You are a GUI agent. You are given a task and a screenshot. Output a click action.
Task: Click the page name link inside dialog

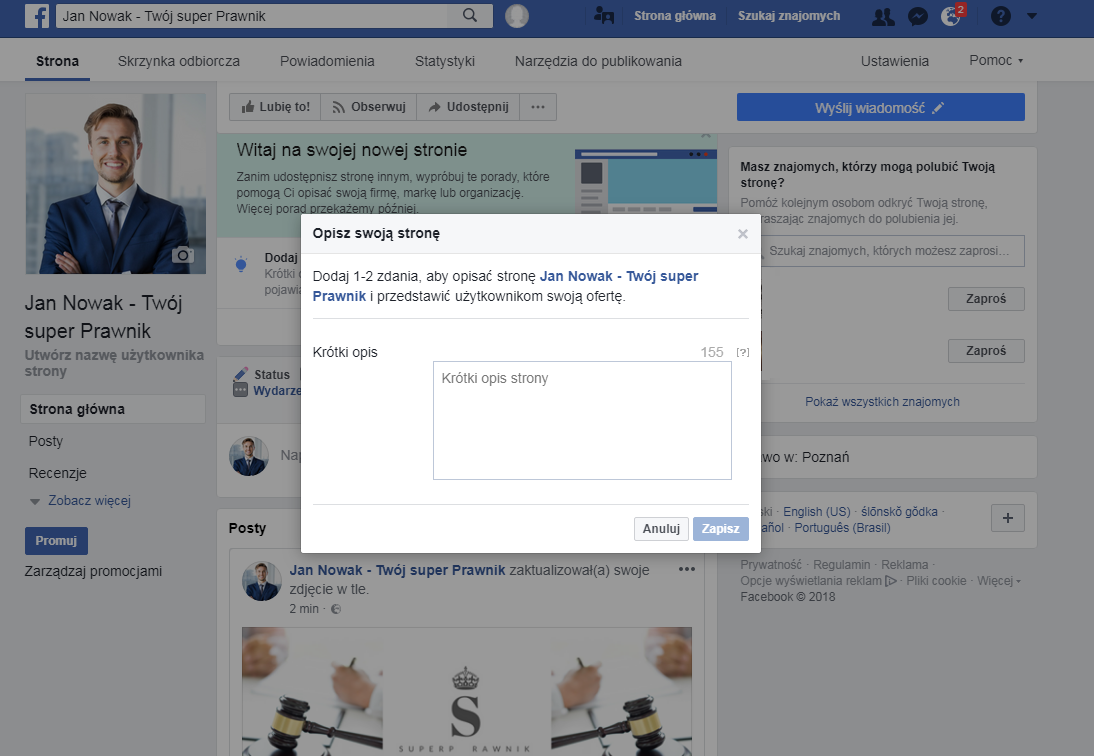pyautogui.click(x=505, y=286)
